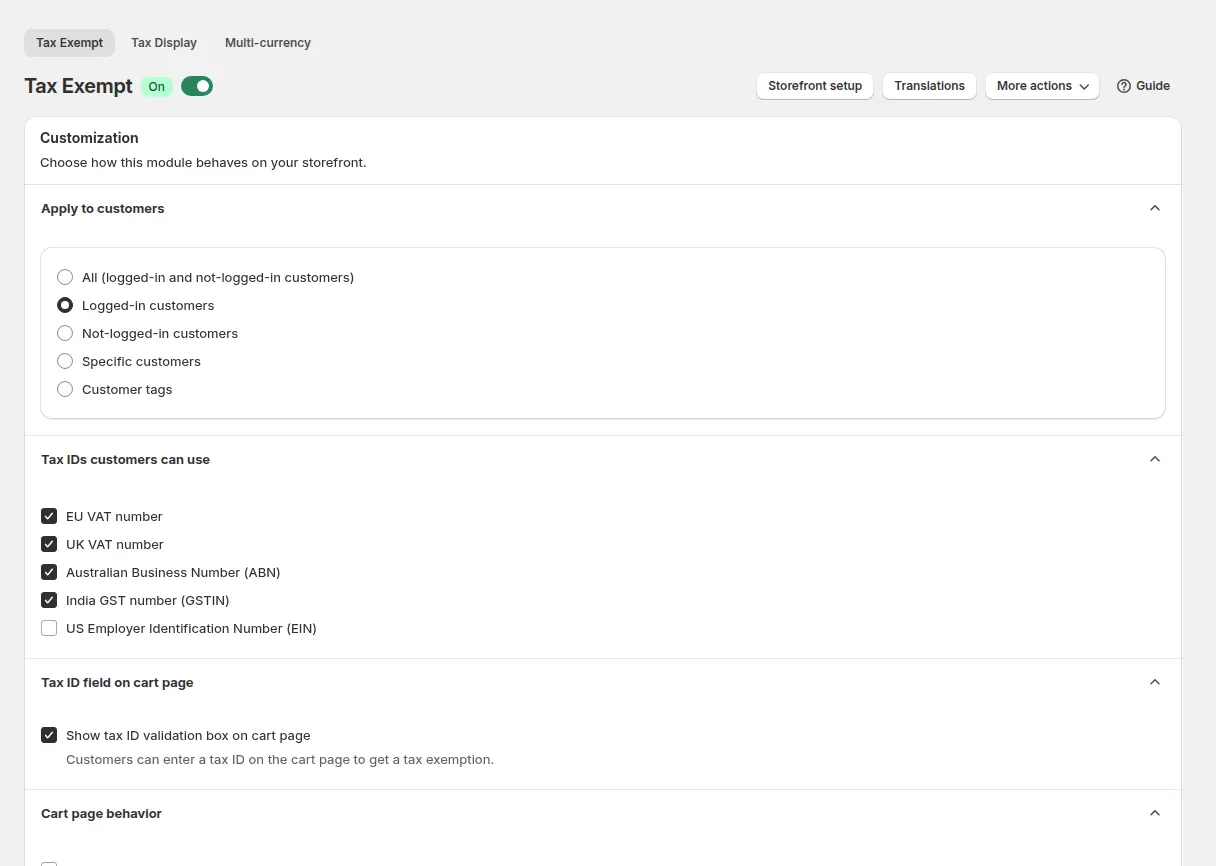Toggle the Tax Exempt on/off switch

pos(197,86)
